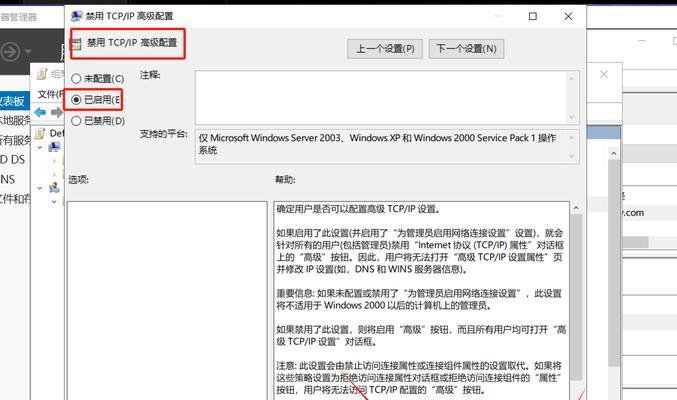Click the '注意' paragraph in help text
The height and width of the screenshot is (400, 677).
click(419, 378)
